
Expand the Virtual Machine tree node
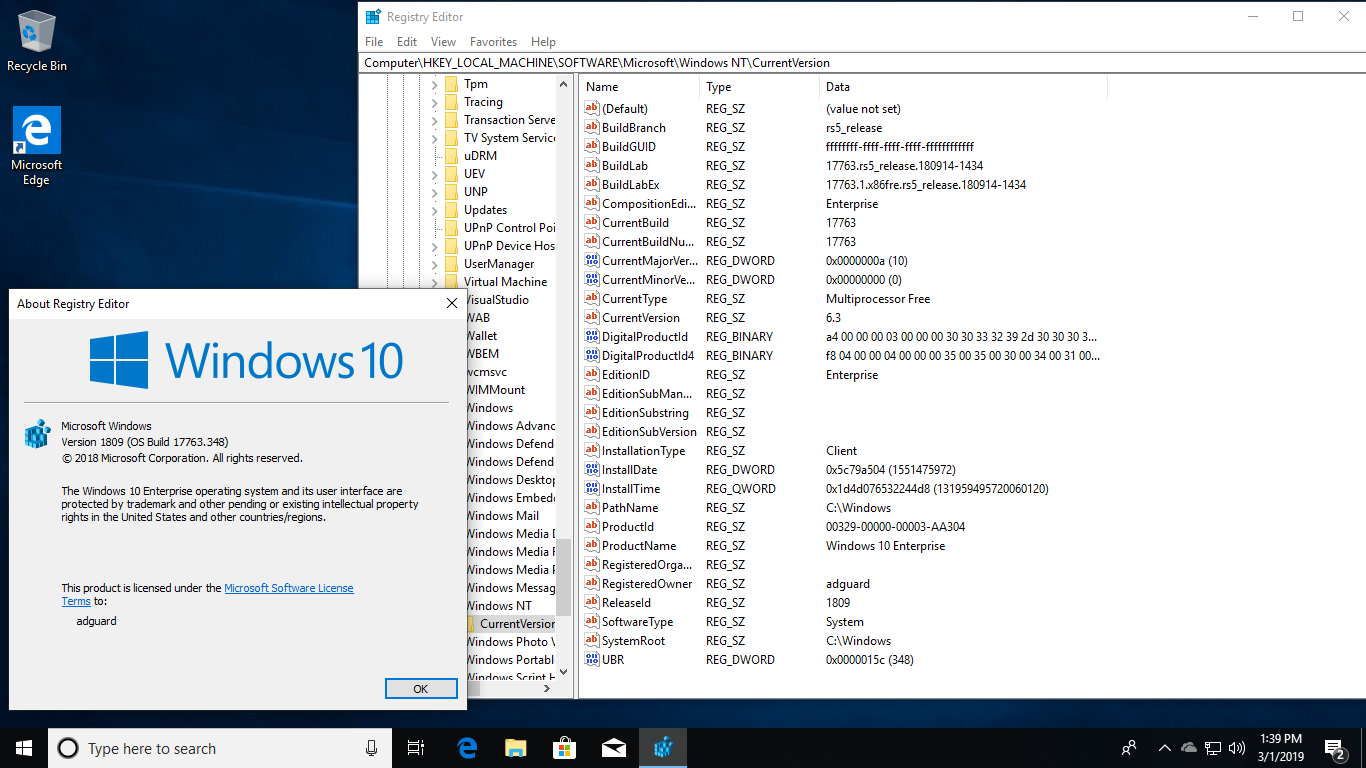tap(434, 282)
